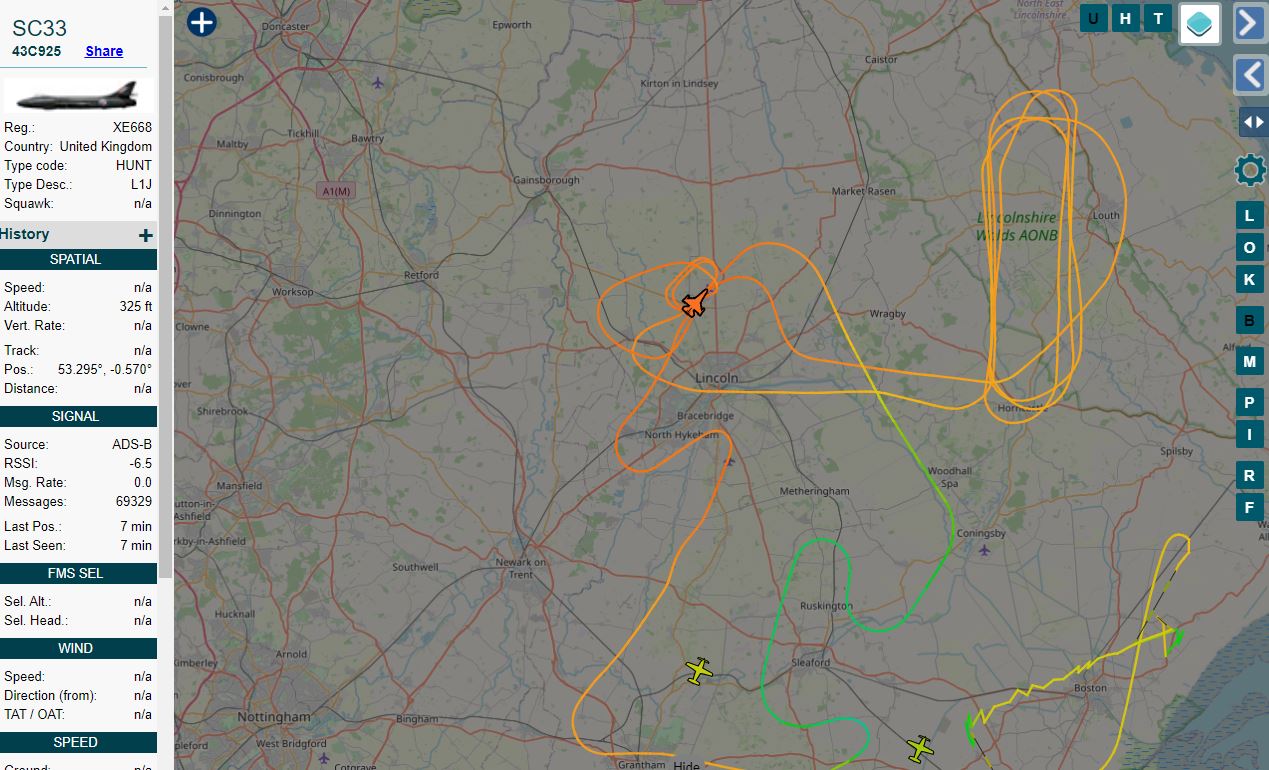Click the Share link
Image resolution: width=1269 pixels, height=770 pixels.
coord(104,51)
